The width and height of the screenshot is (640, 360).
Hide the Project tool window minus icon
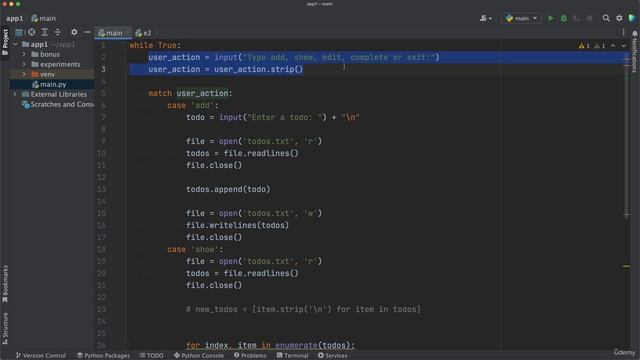(x=87, y=32)
